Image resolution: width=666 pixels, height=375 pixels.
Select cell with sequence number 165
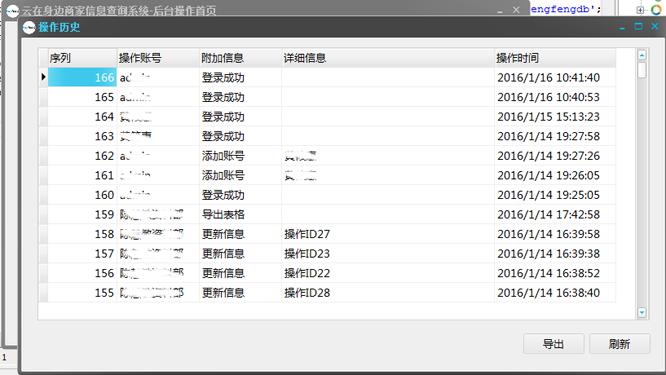(82, 97)
